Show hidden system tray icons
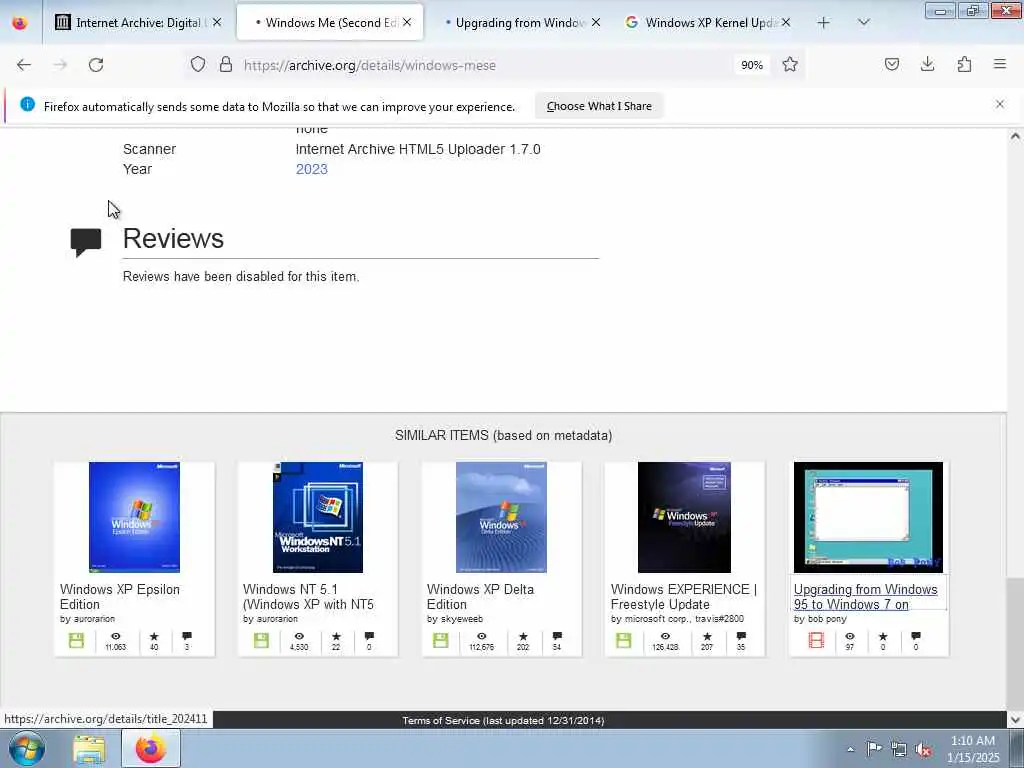 (850, 749)
